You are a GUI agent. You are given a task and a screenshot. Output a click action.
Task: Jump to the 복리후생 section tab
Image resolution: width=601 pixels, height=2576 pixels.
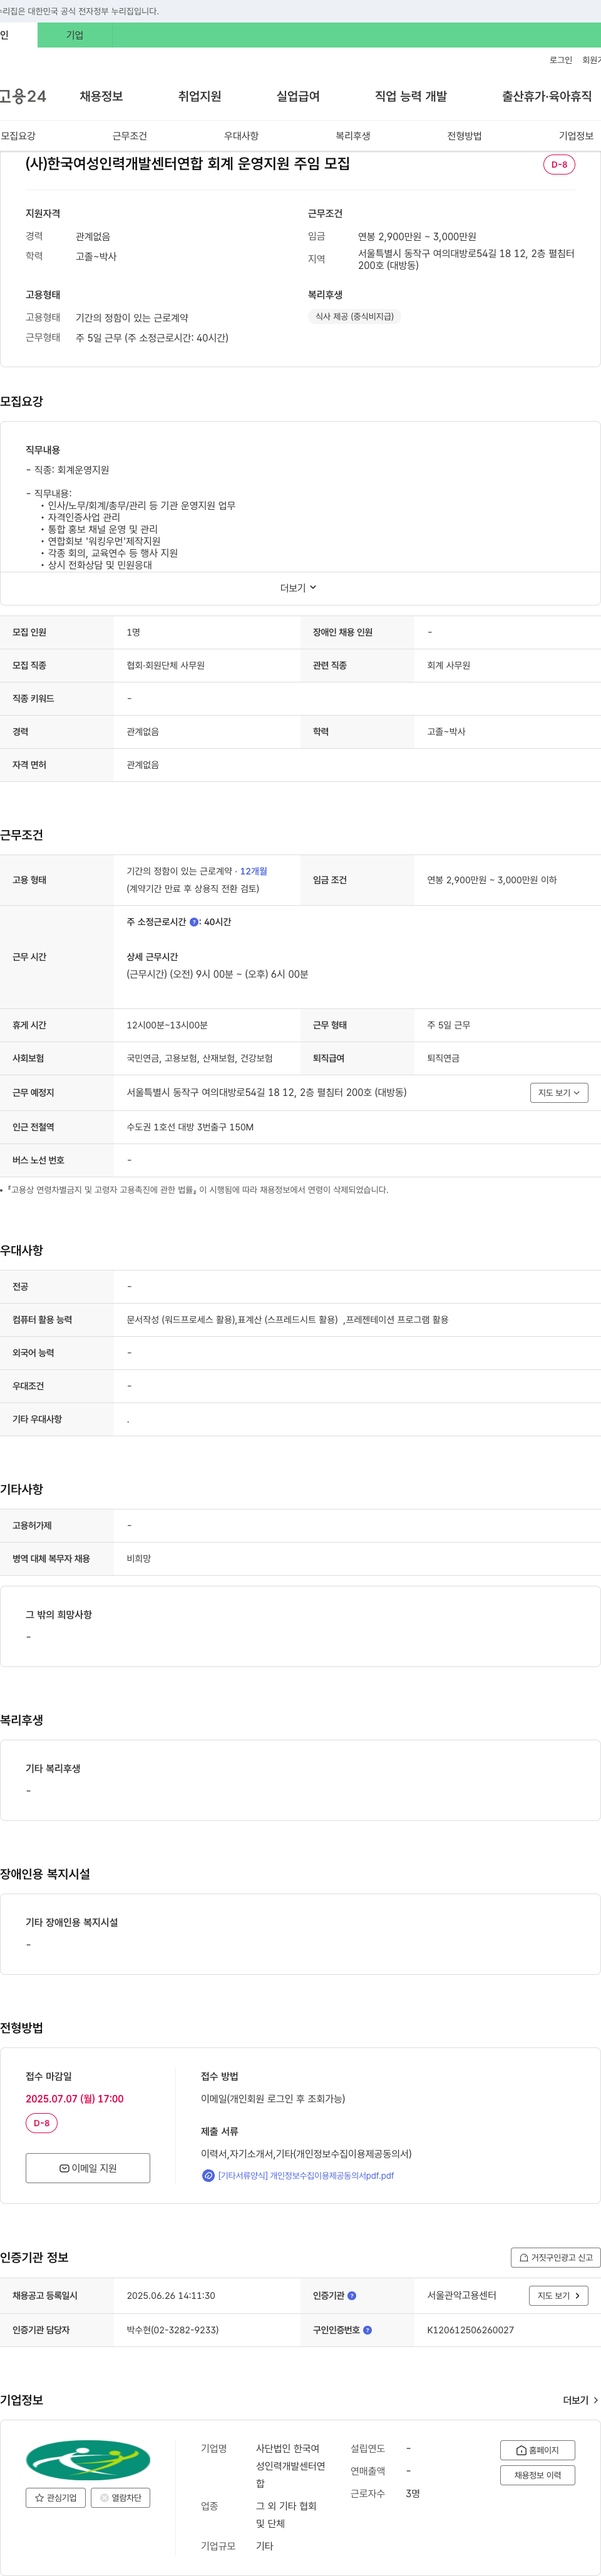[x=353, y=136]
